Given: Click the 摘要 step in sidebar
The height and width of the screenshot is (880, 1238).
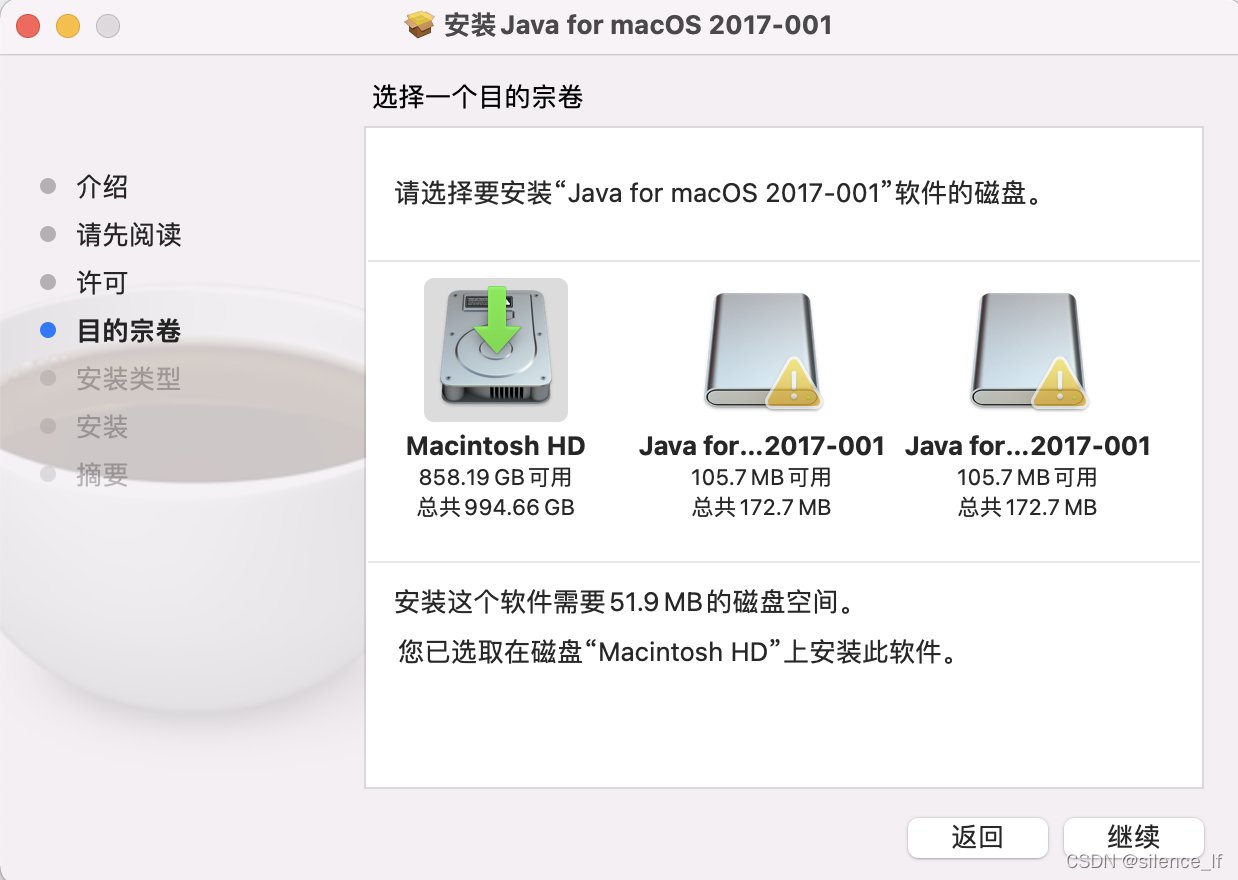Looking at the screenshot, I should tap(103, 475).
